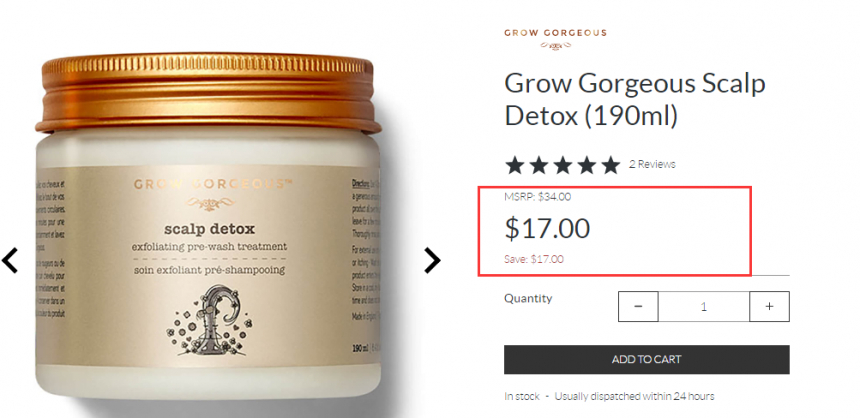Click the In stock status label
860x418 pixels.
pos(522,396)
